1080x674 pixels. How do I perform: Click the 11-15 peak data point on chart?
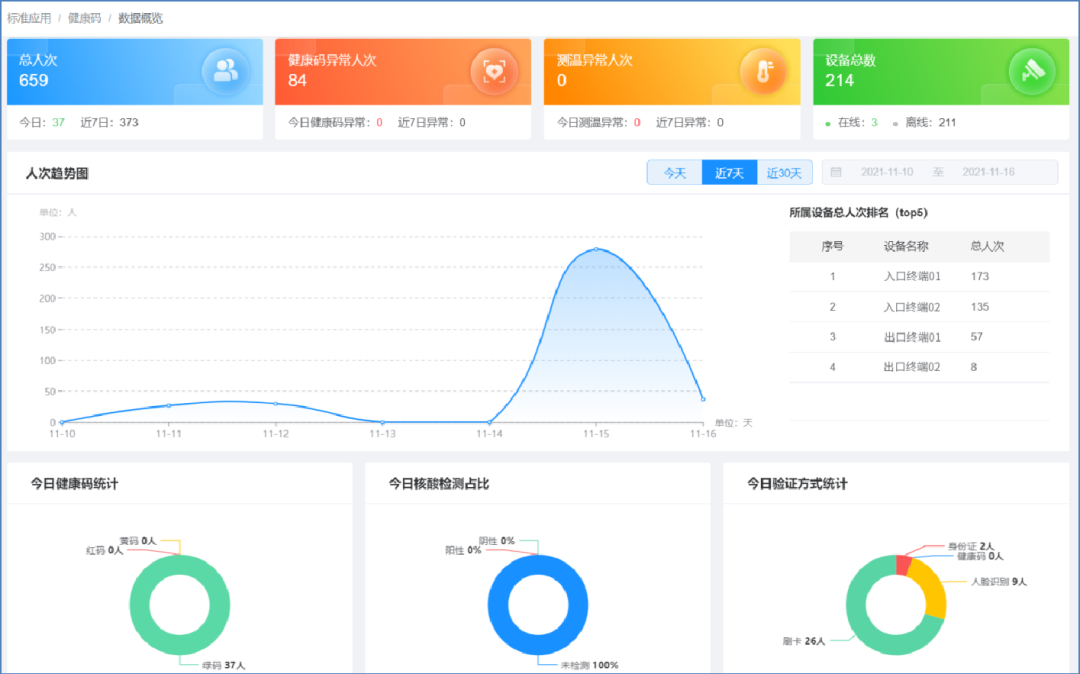click(x=596, y=249)
